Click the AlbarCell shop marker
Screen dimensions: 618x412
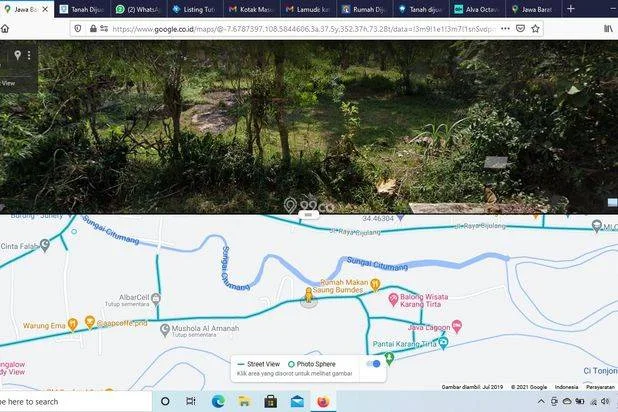pos(156,299)
